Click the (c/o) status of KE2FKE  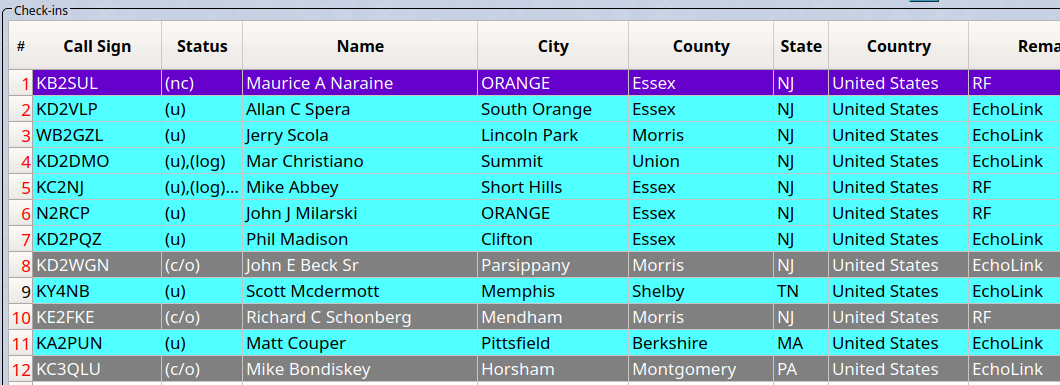pos(202,317)
